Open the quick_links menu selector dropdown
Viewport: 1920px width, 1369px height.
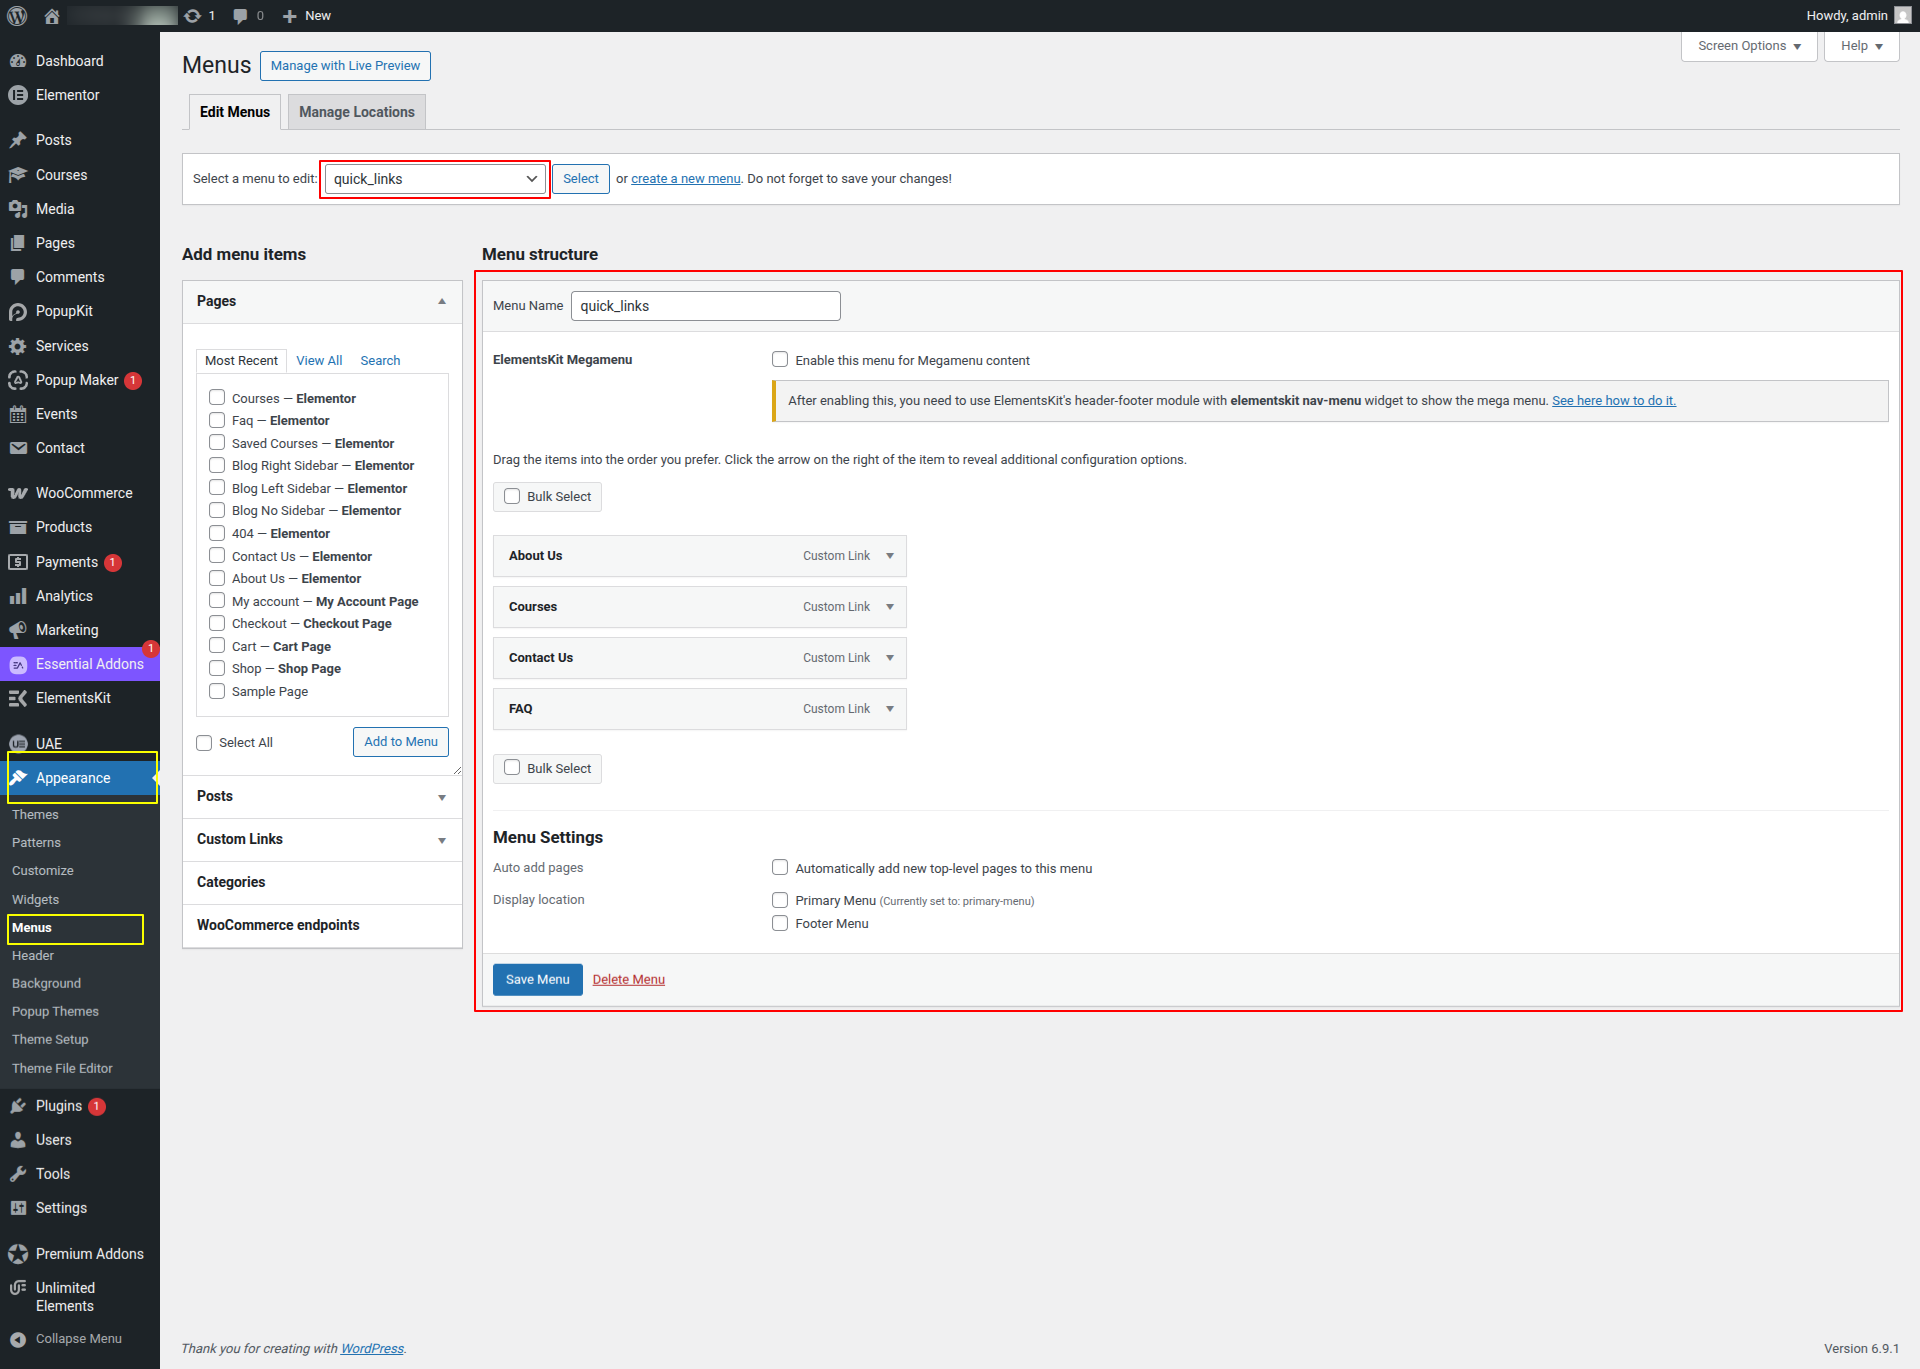click(x=434, y=179)
